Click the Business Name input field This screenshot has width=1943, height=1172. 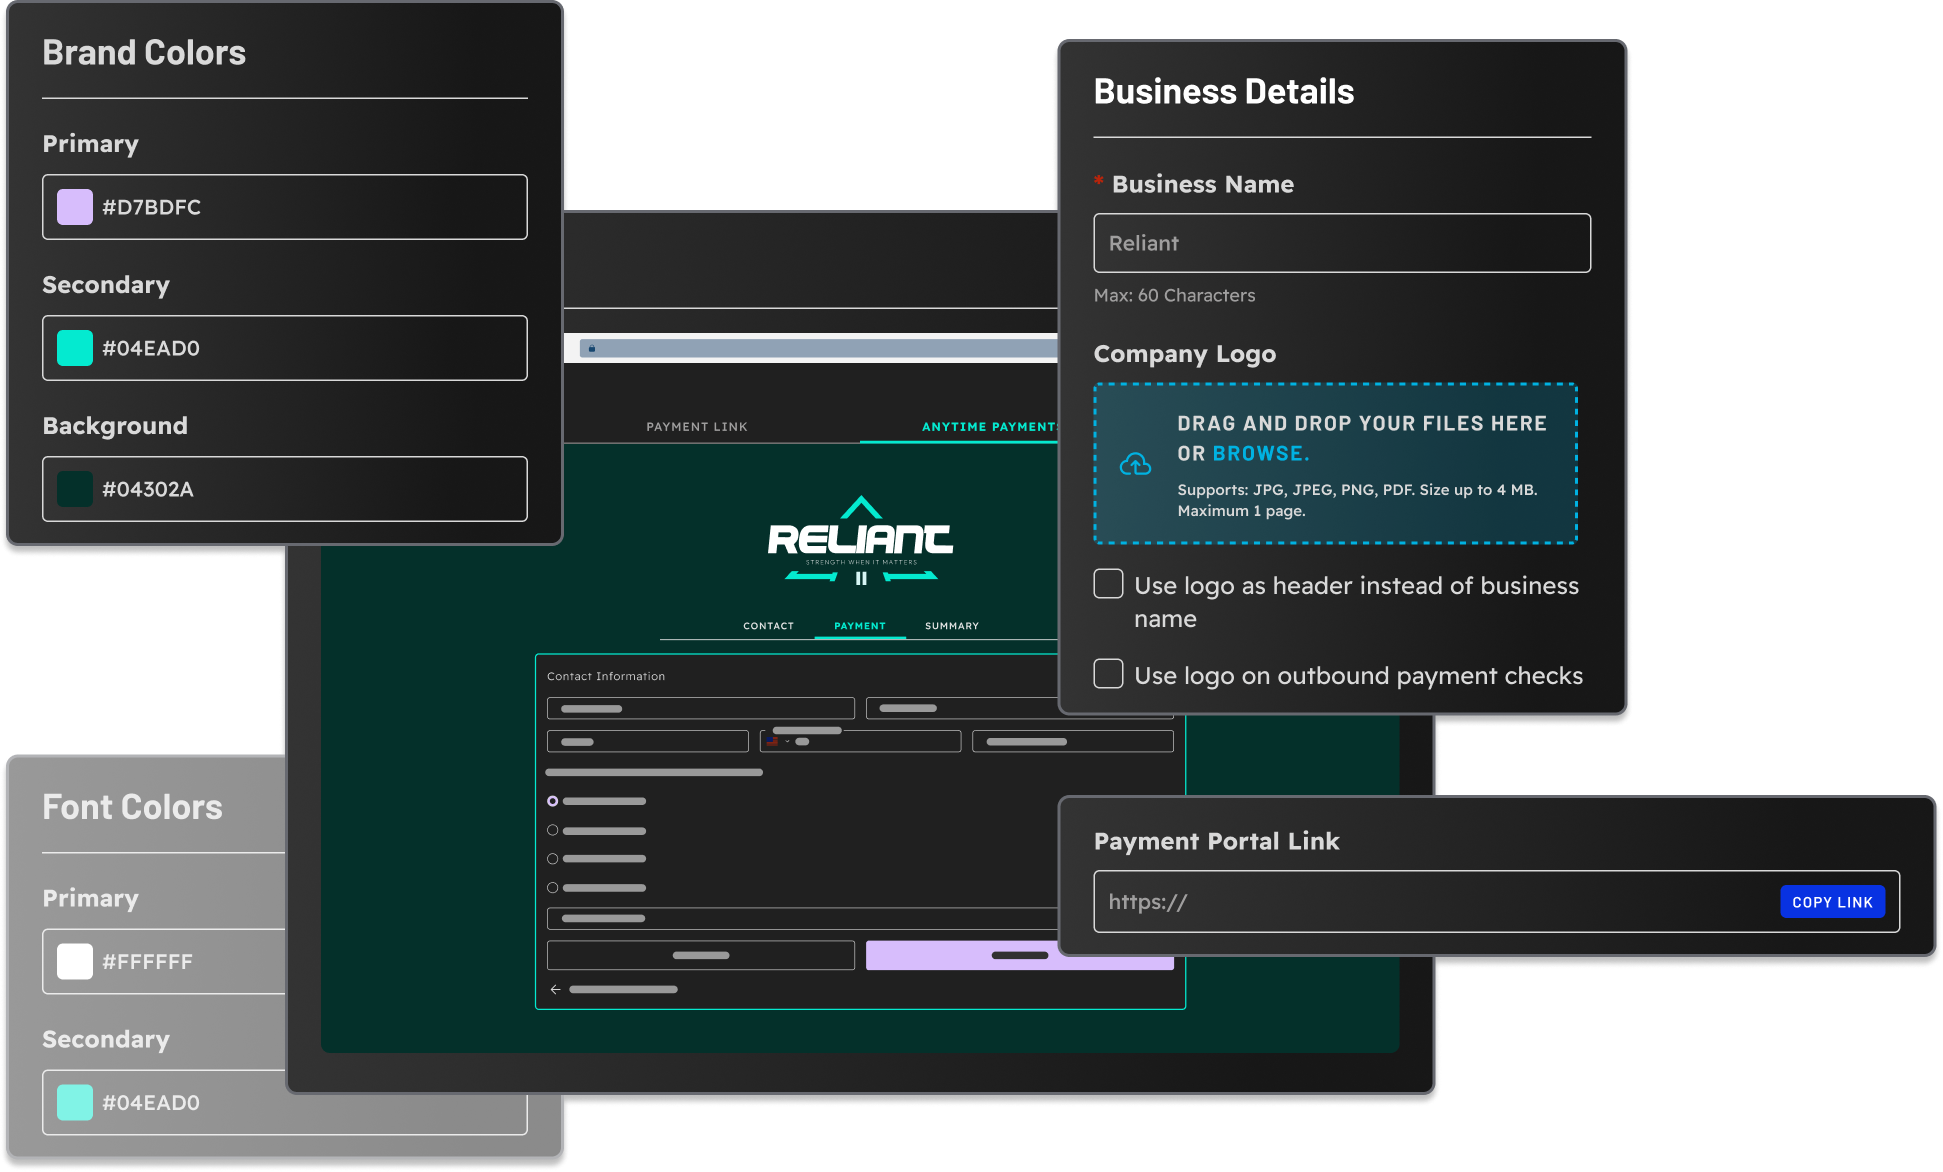click(1341, 243)
